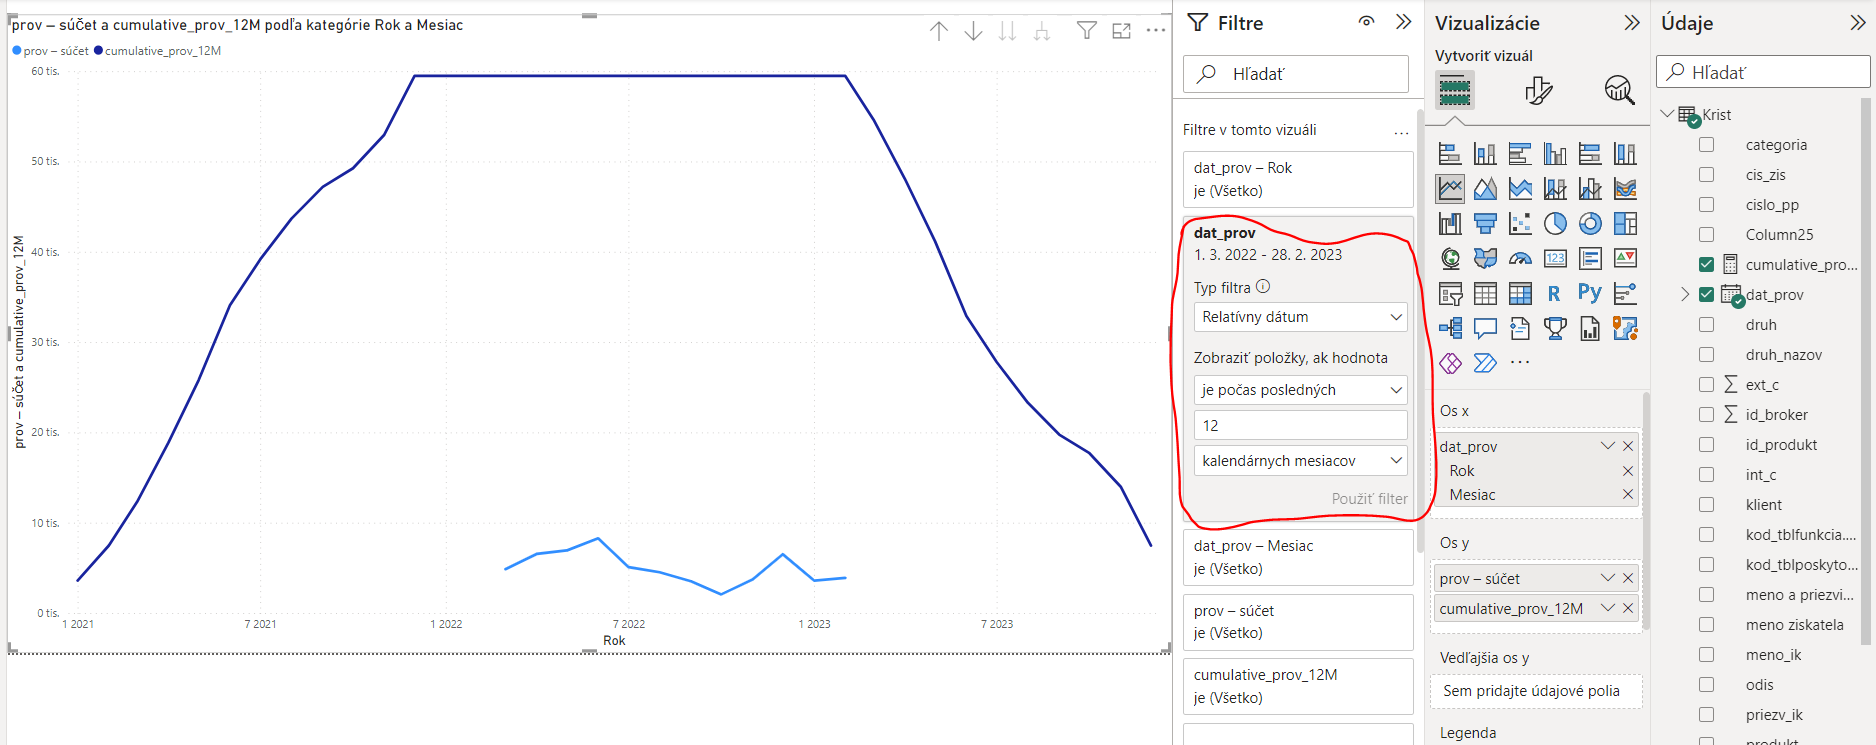The image size is (1876, 745).
Task: Open focus mode for the chart
Action: pyautogui.click(x=1122, y=31)
